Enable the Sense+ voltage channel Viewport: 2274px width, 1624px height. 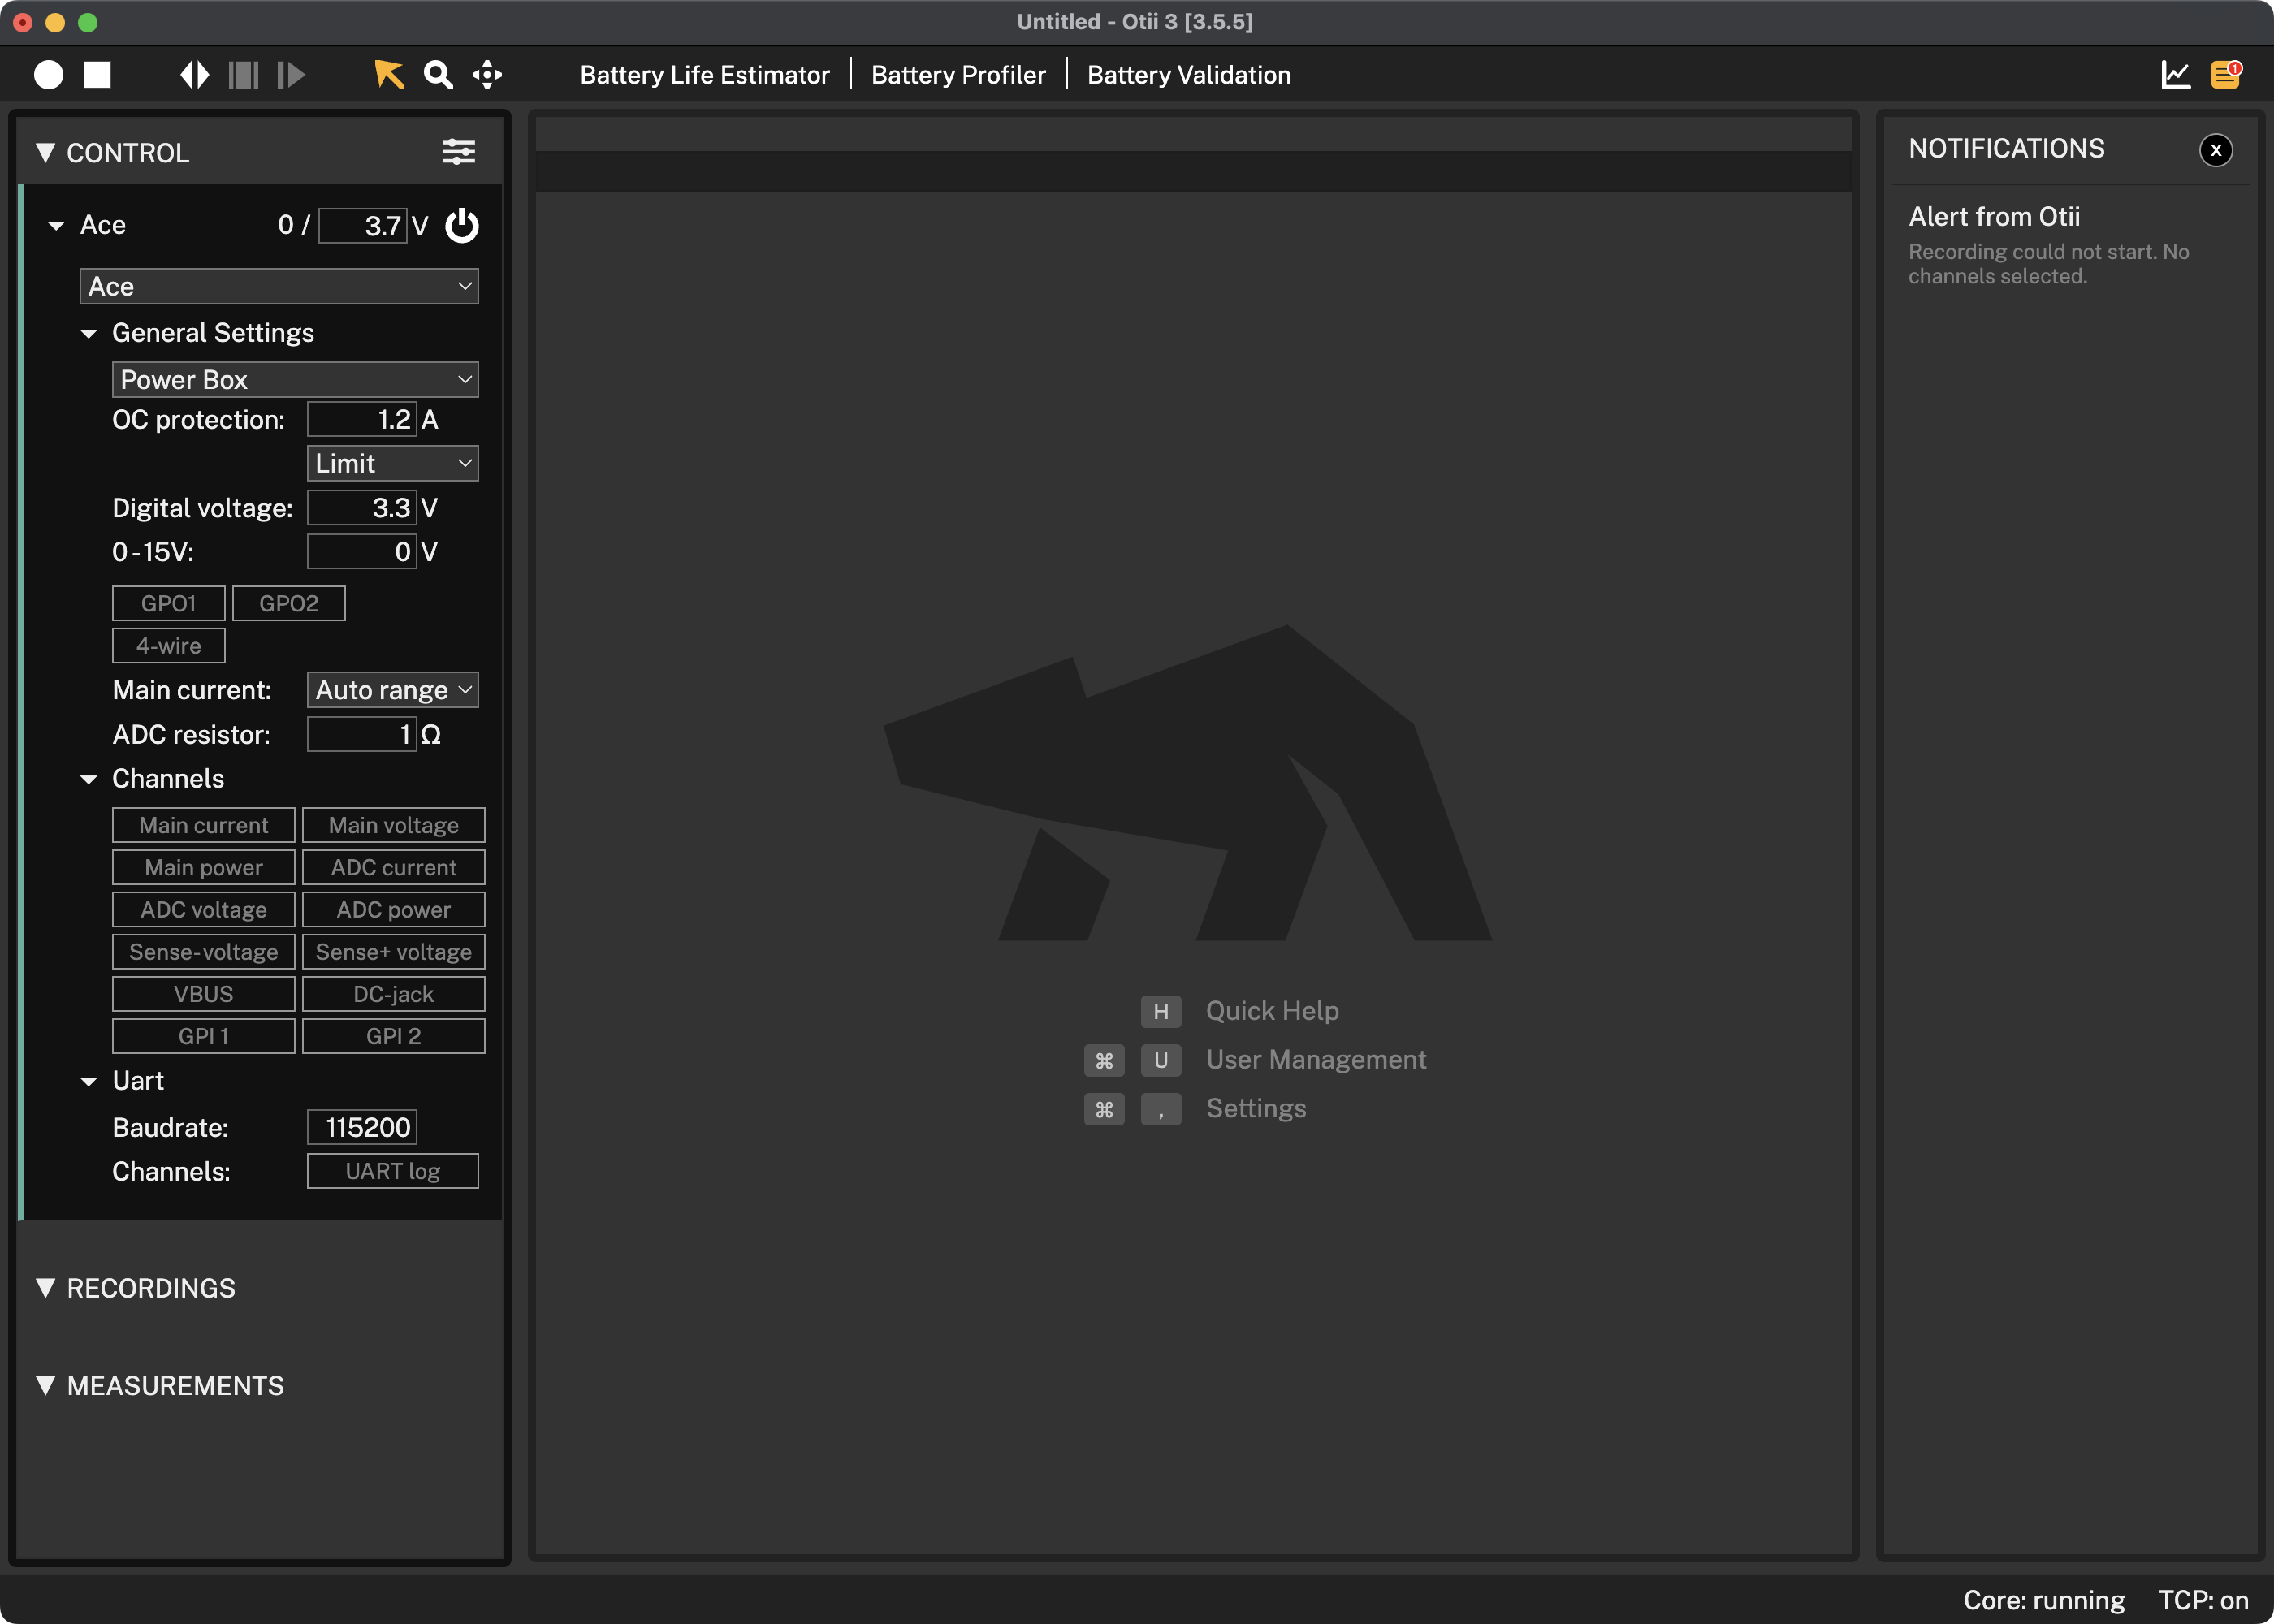(394, 952)
